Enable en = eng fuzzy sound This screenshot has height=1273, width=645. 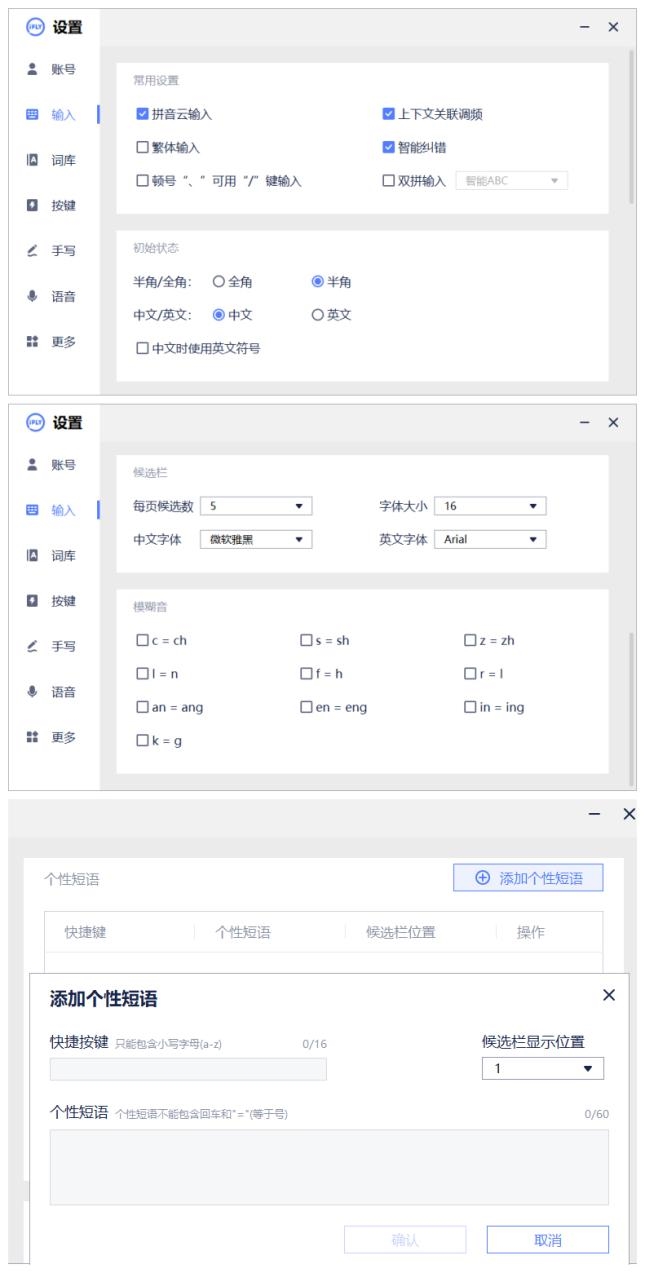(x=307, y=707)
